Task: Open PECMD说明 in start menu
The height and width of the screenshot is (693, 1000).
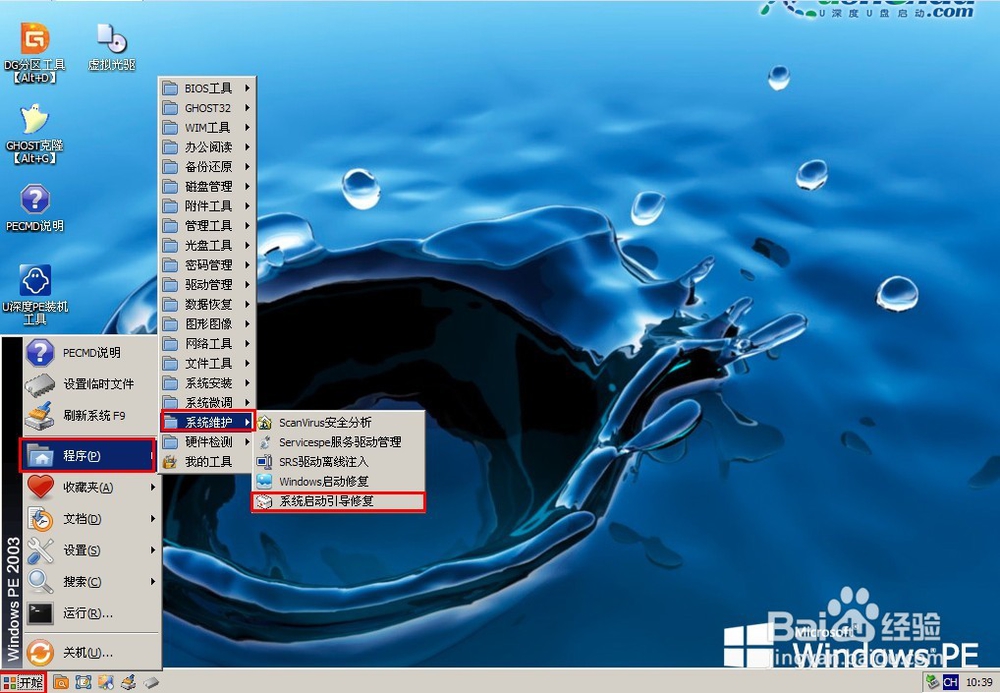Action: click(91, 353)
